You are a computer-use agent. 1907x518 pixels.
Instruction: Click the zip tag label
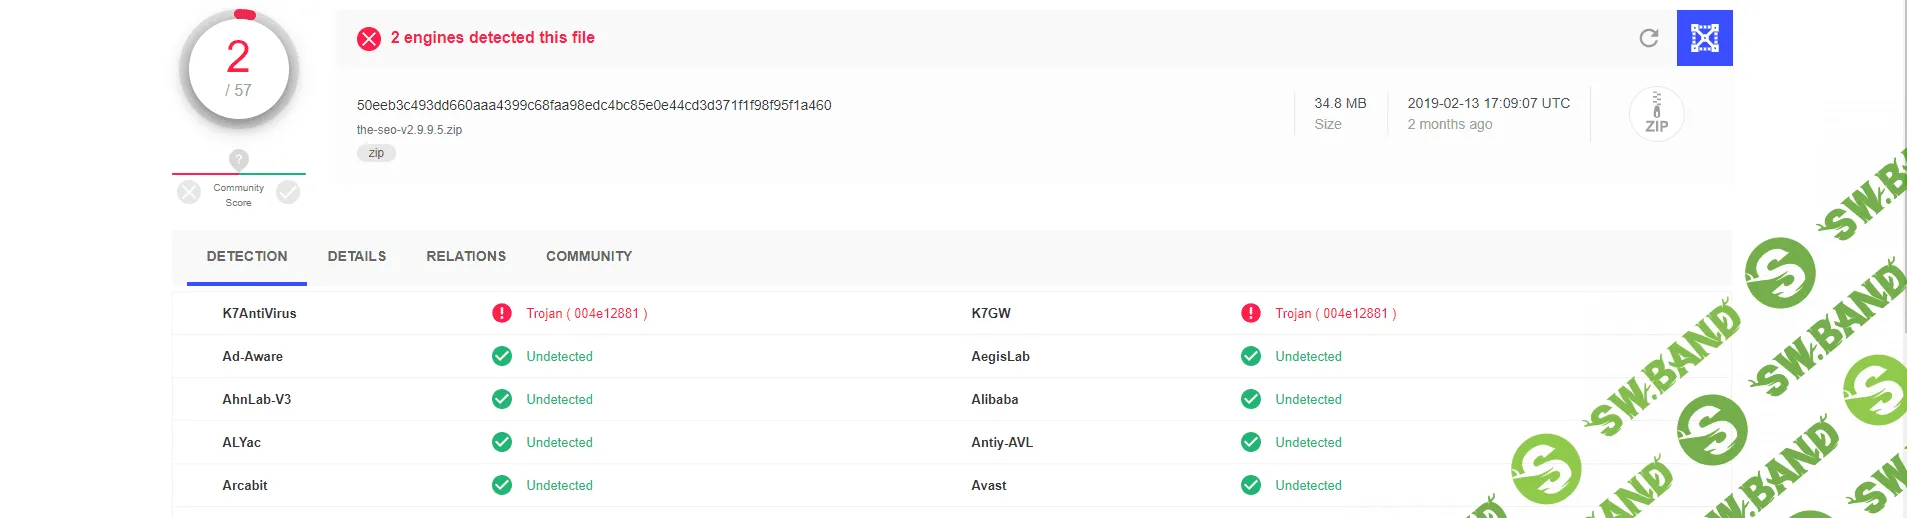(376, 153)
